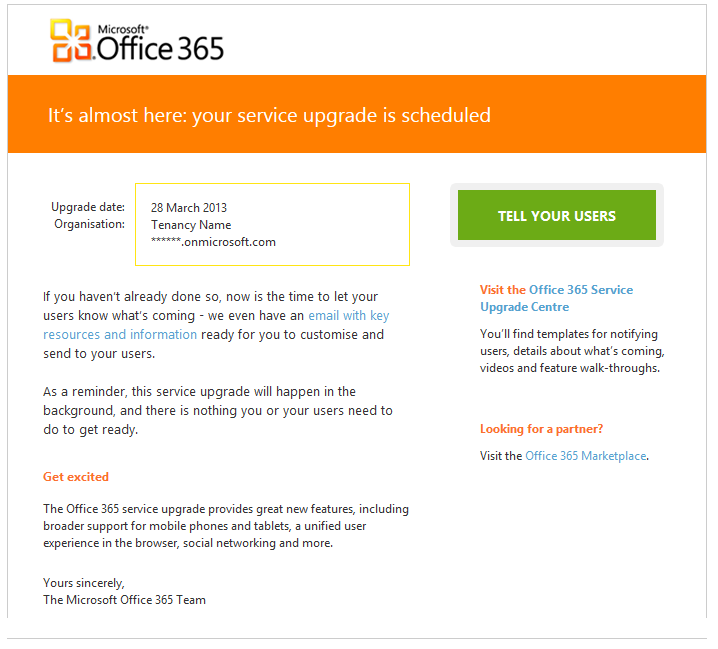Click the "Upgrade date:" label
718x649 pixels.
click(88, 207)
